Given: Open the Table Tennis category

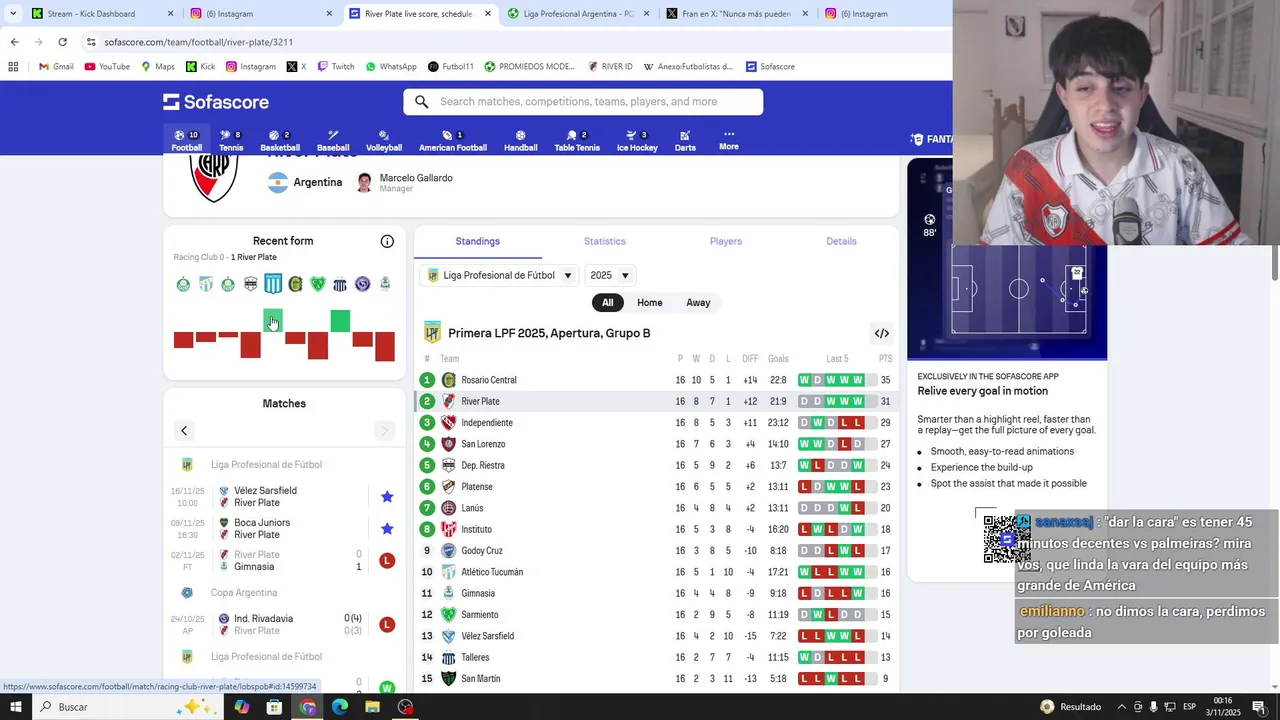Looking at the screenshot, I should (x=577, y=141).
